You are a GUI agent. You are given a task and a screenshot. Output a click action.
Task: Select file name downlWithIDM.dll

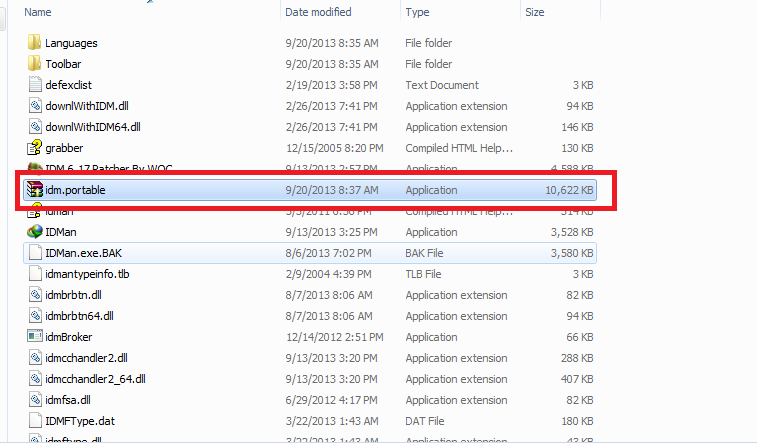87,106
